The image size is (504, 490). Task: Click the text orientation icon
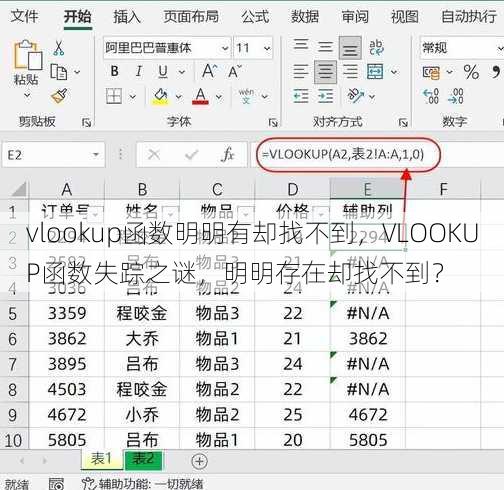355,96
